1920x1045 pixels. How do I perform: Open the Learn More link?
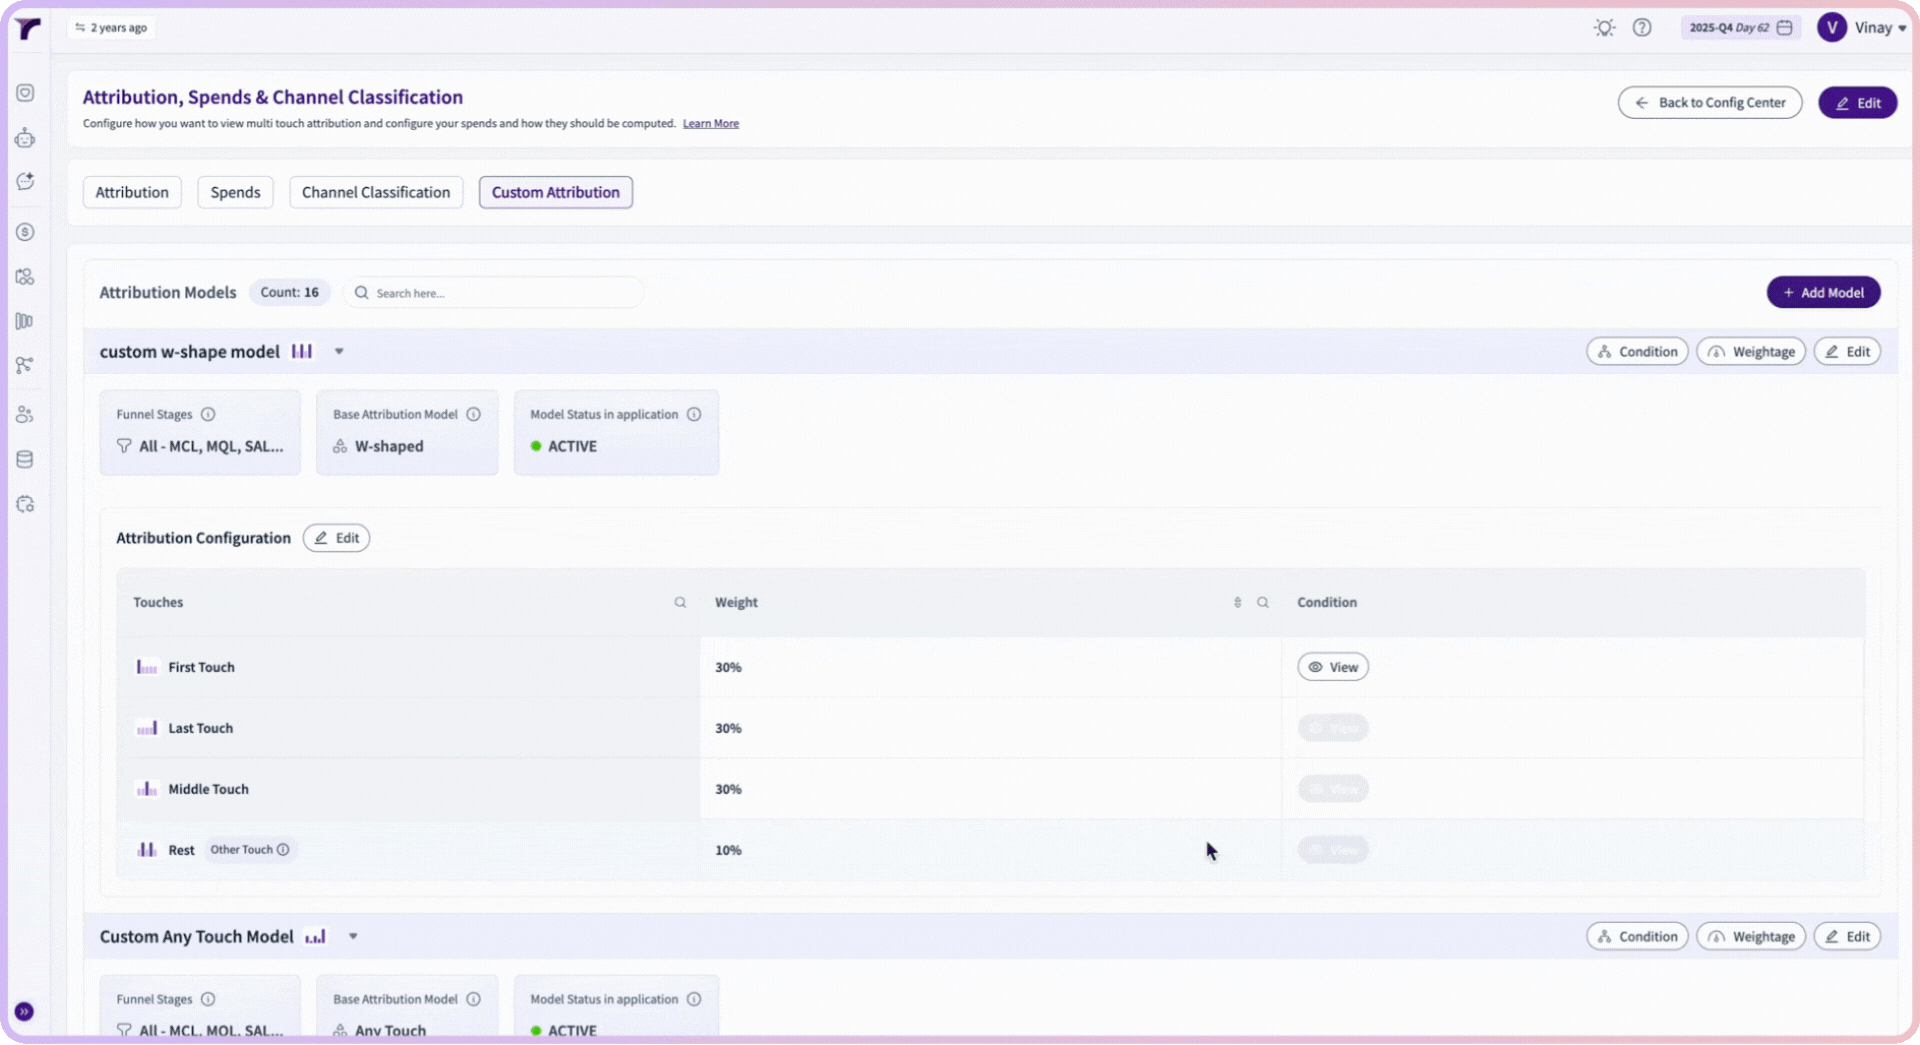pyautogui.click(x=710, y=124)
